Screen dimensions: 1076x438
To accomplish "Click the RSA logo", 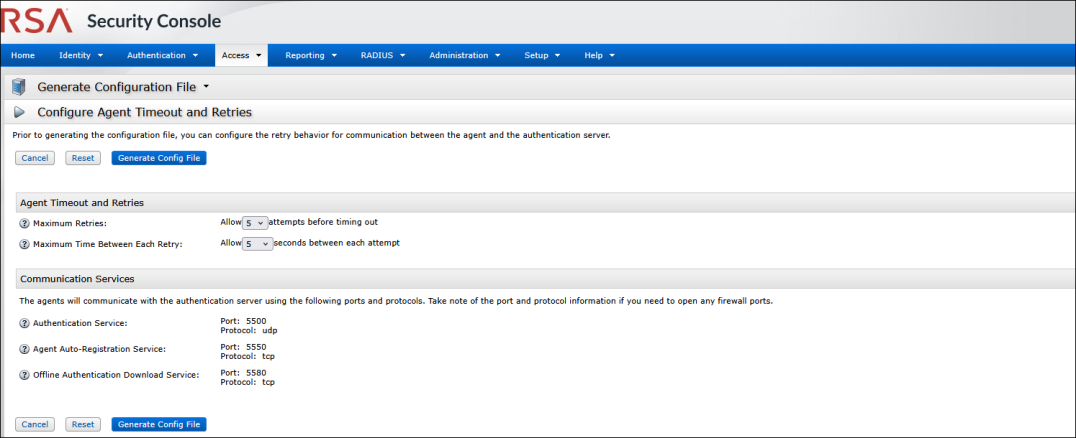I will point(36,21).
